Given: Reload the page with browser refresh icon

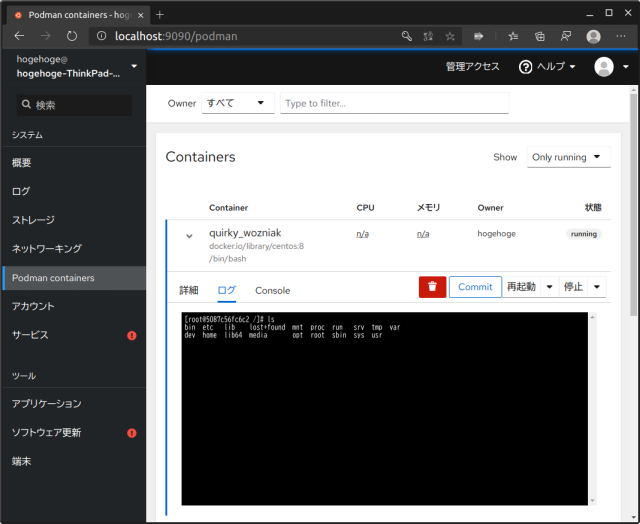Looking at the screenshot, I should tap(72, 36).
